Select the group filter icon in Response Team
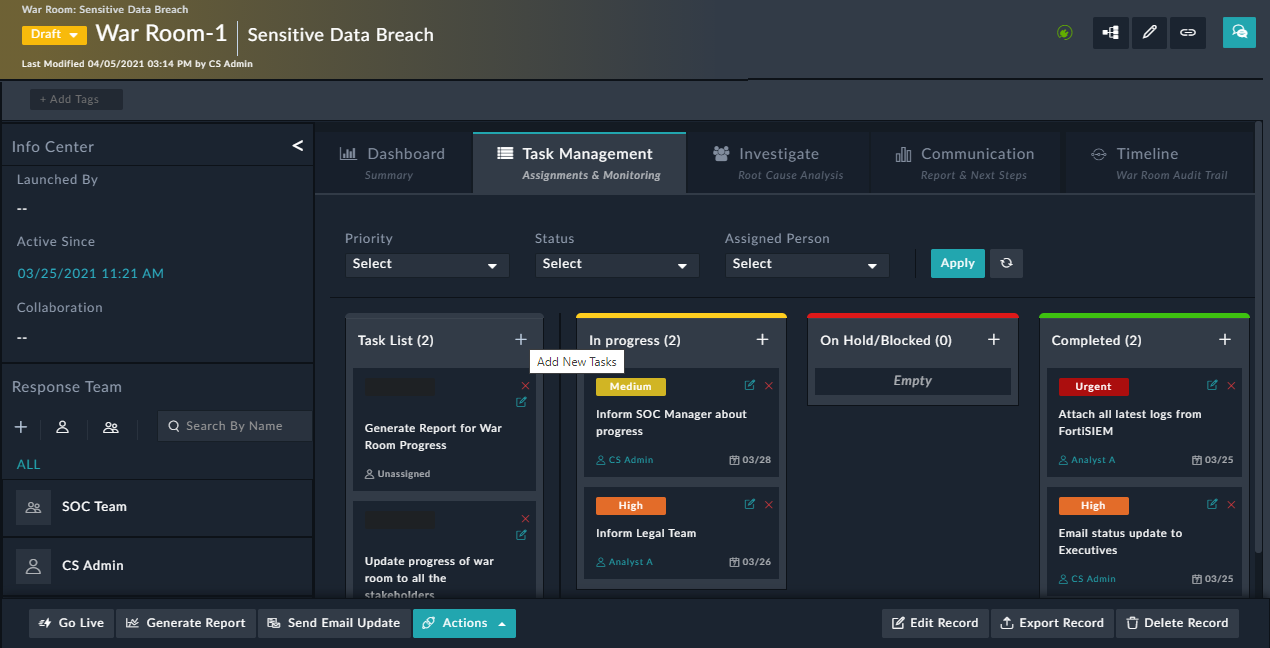The width and height of the screenshot is (1270, 648). [x=110, y=426]
